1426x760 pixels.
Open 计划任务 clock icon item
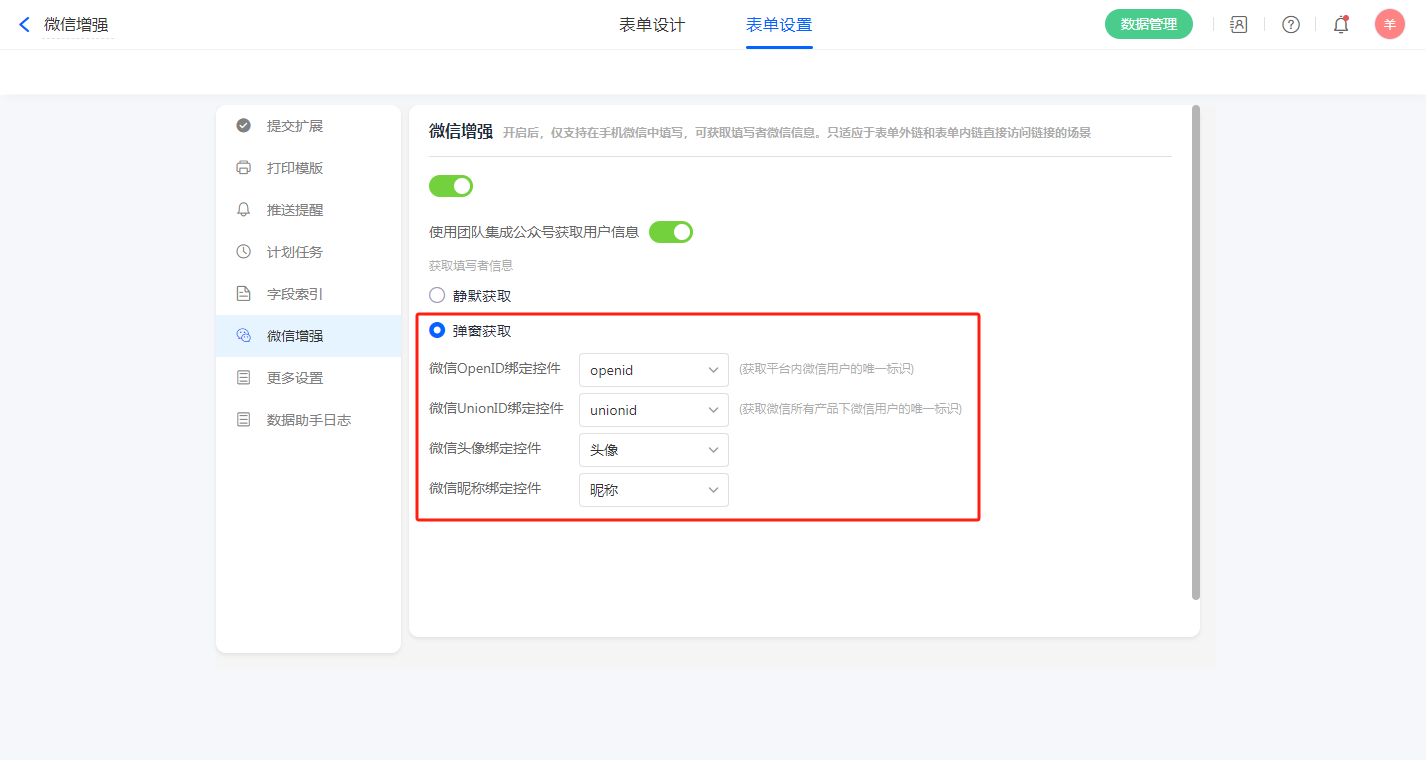click(294, 252)
